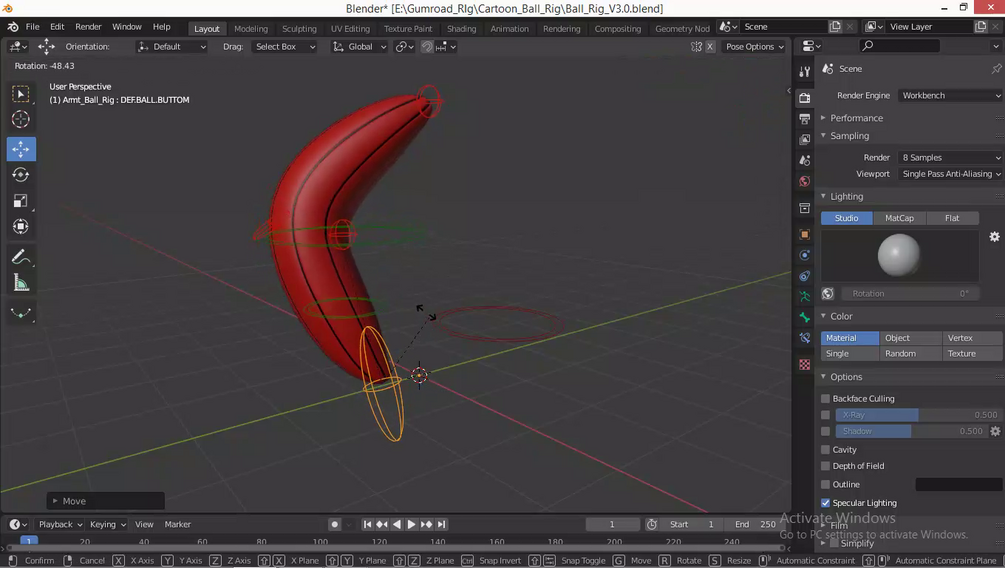Click the play animation button
The width and height of the screenshot is (1005, 568).
coord(411,524)
